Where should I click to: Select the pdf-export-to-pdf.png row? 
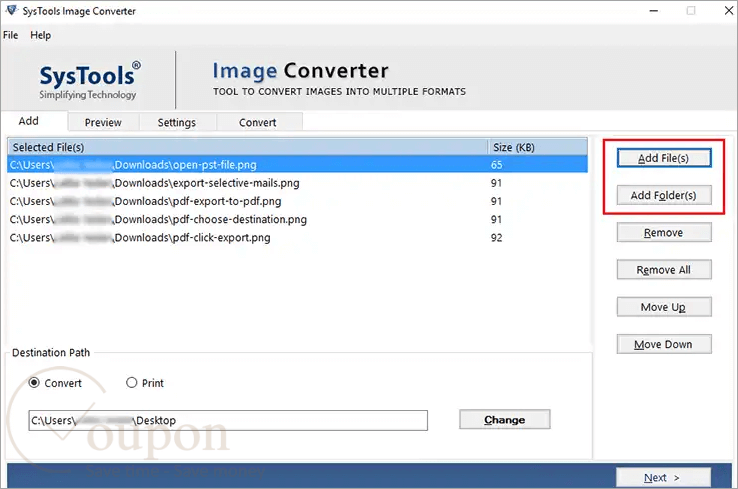pyautogui.click(x=297, y=201)
